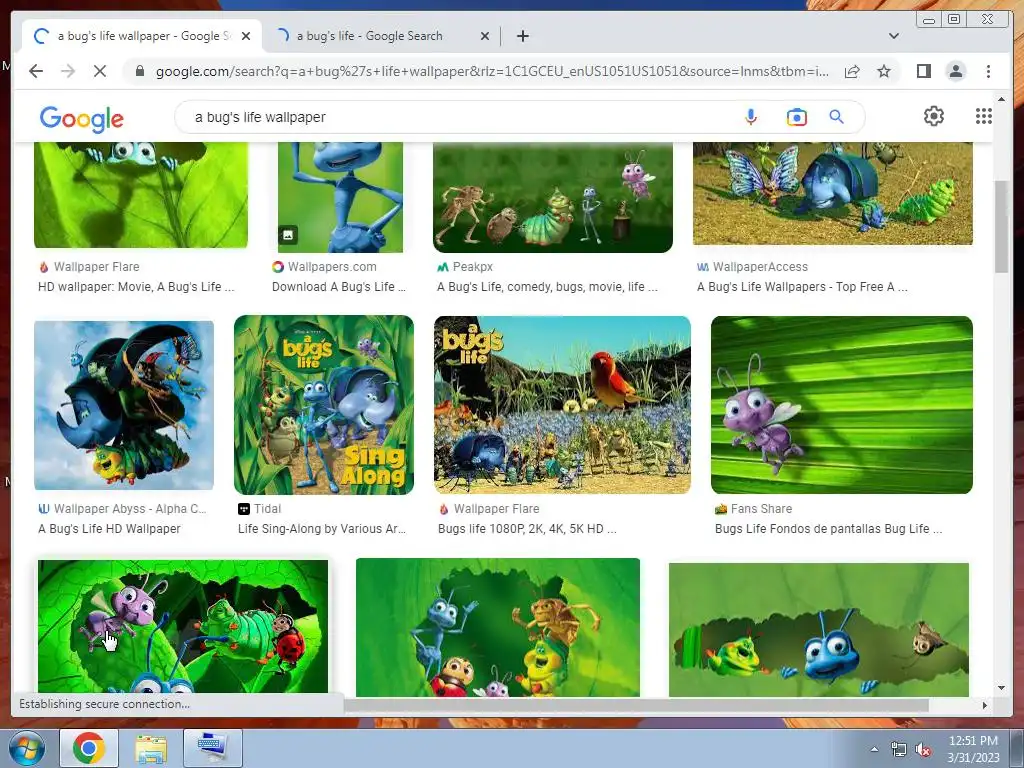The width and height of the screenshot is (1024, 768).
Task: Open the Chrome profile avatar
Action: click(955, 71)
